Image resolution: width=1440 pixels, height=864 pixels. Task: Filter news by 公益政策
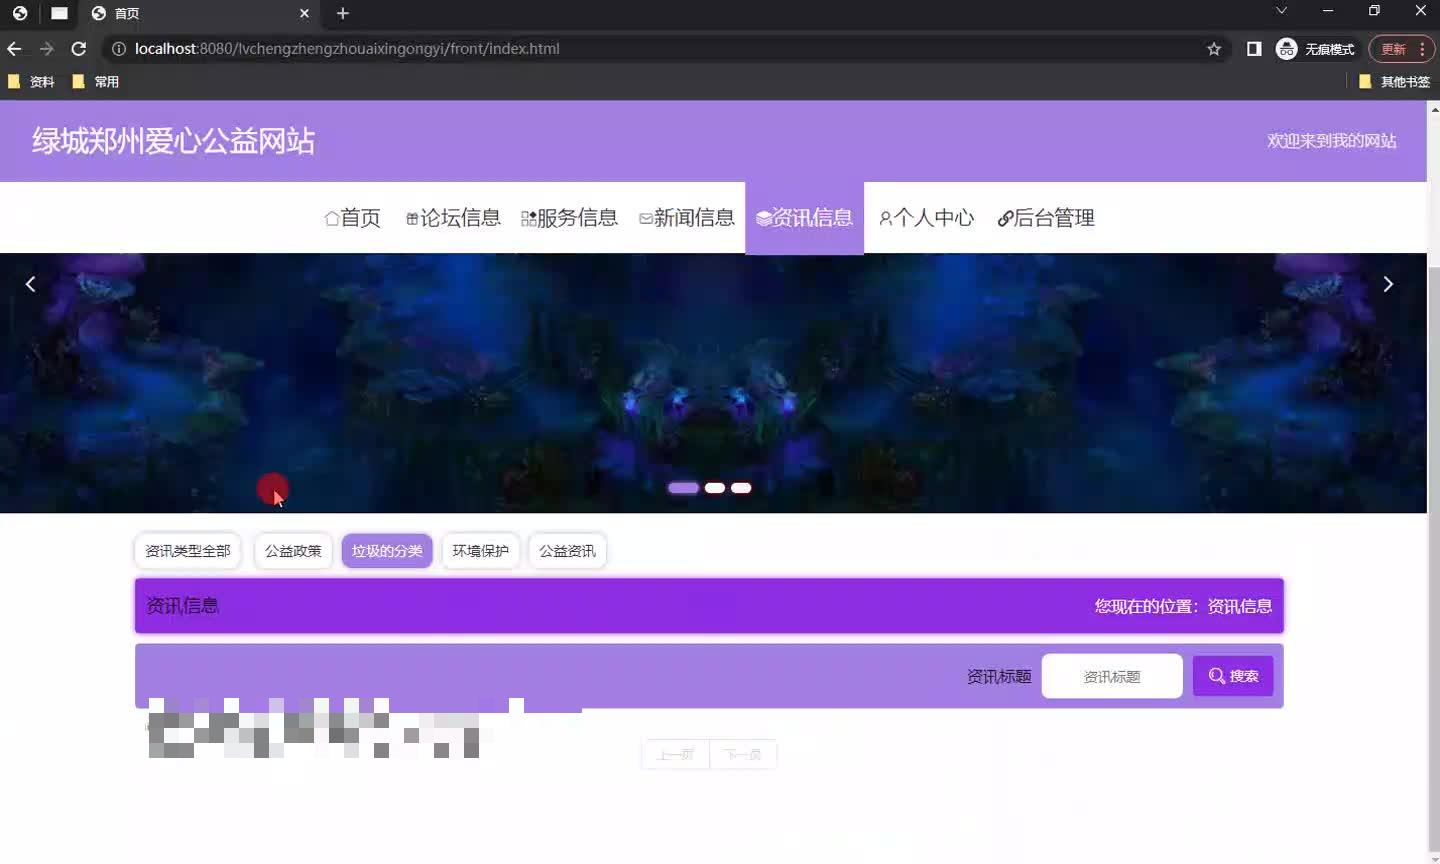293,551
